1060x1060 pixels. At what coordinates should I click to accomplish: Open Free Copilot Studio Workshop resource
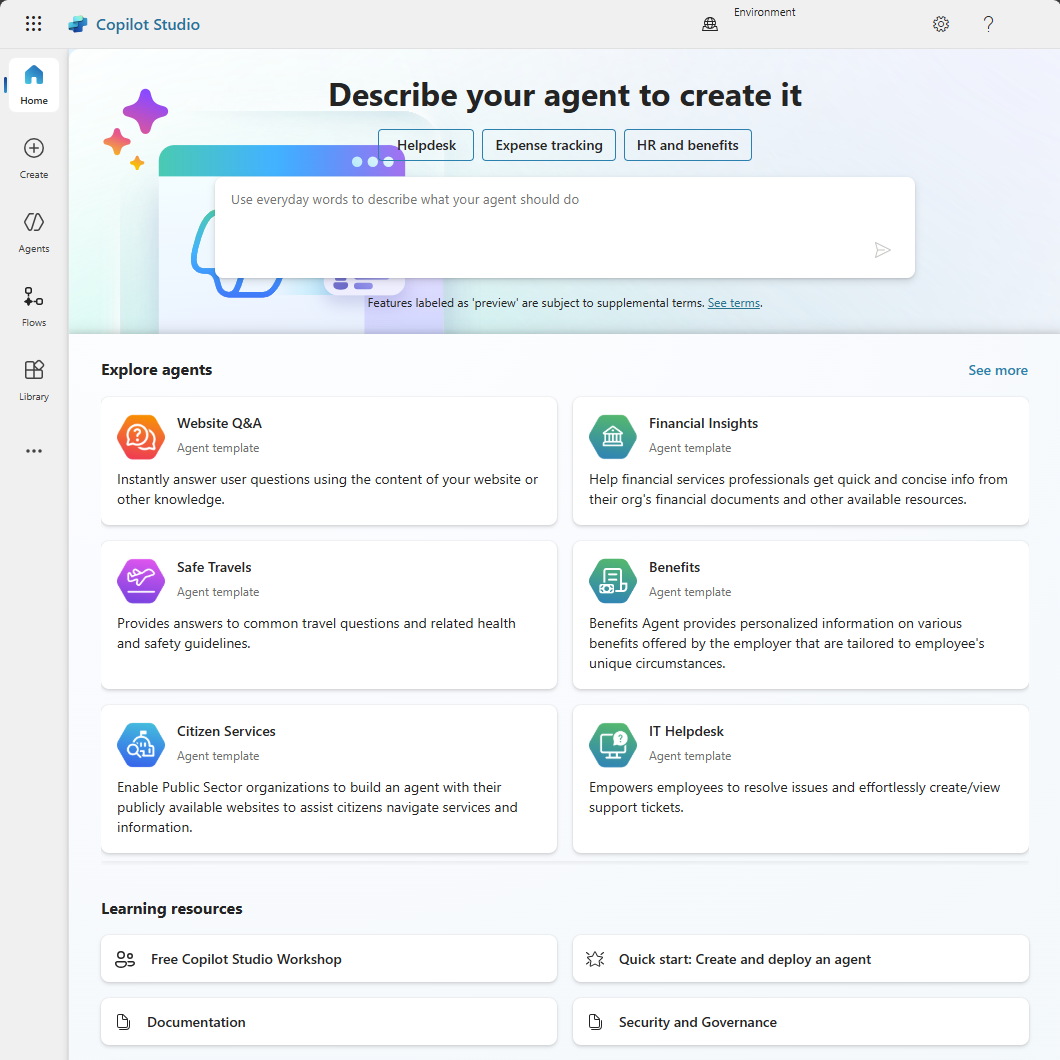pos(329,959)
